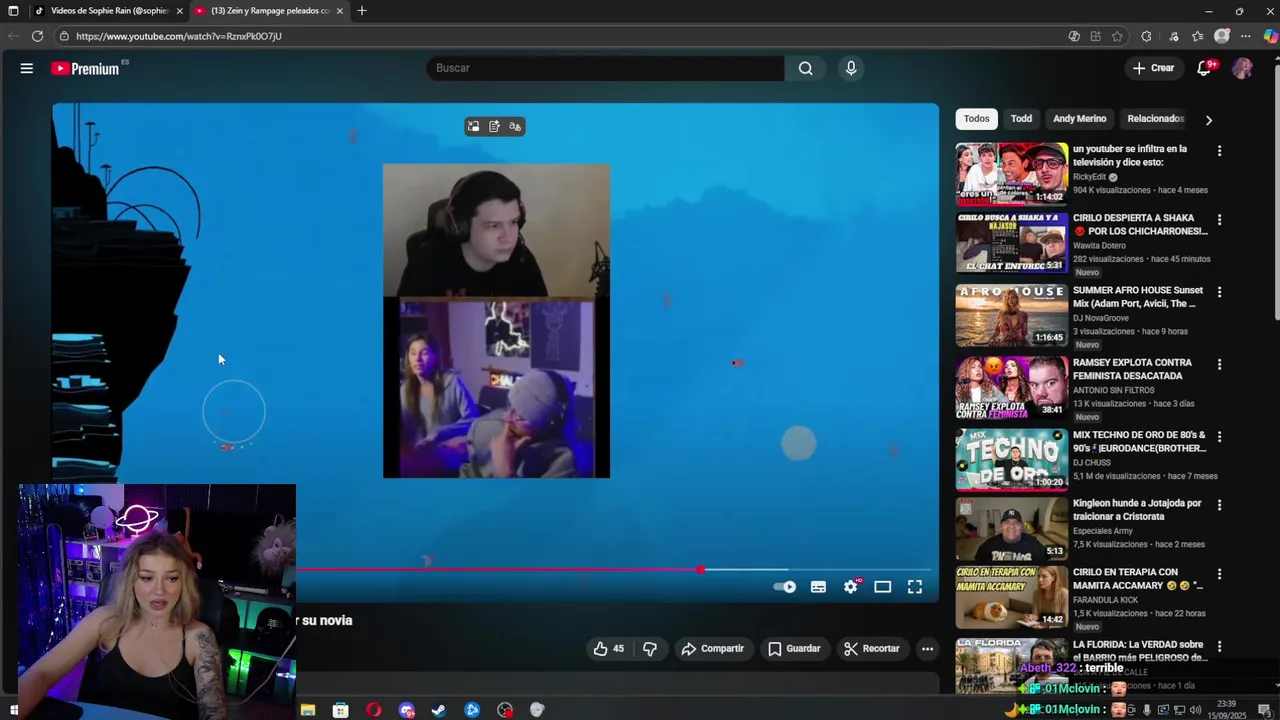Open Edge profile avatar
The width and height of the screenshot is (1280, 720).
tap(1221, 36)
